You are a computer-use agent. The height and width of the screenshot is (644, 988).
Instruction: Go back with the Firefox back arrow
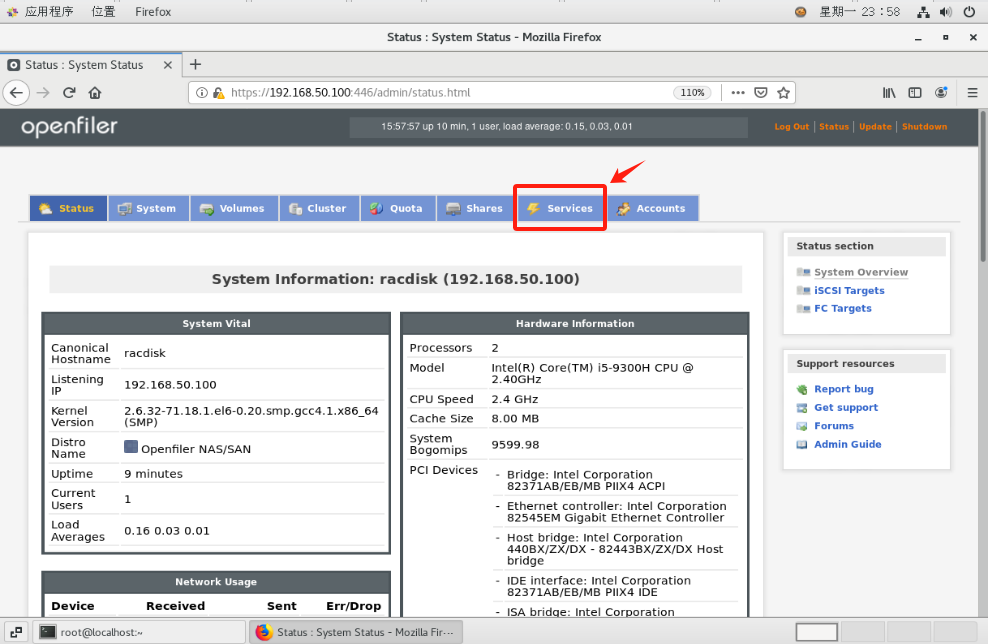[x=16, y=93]
